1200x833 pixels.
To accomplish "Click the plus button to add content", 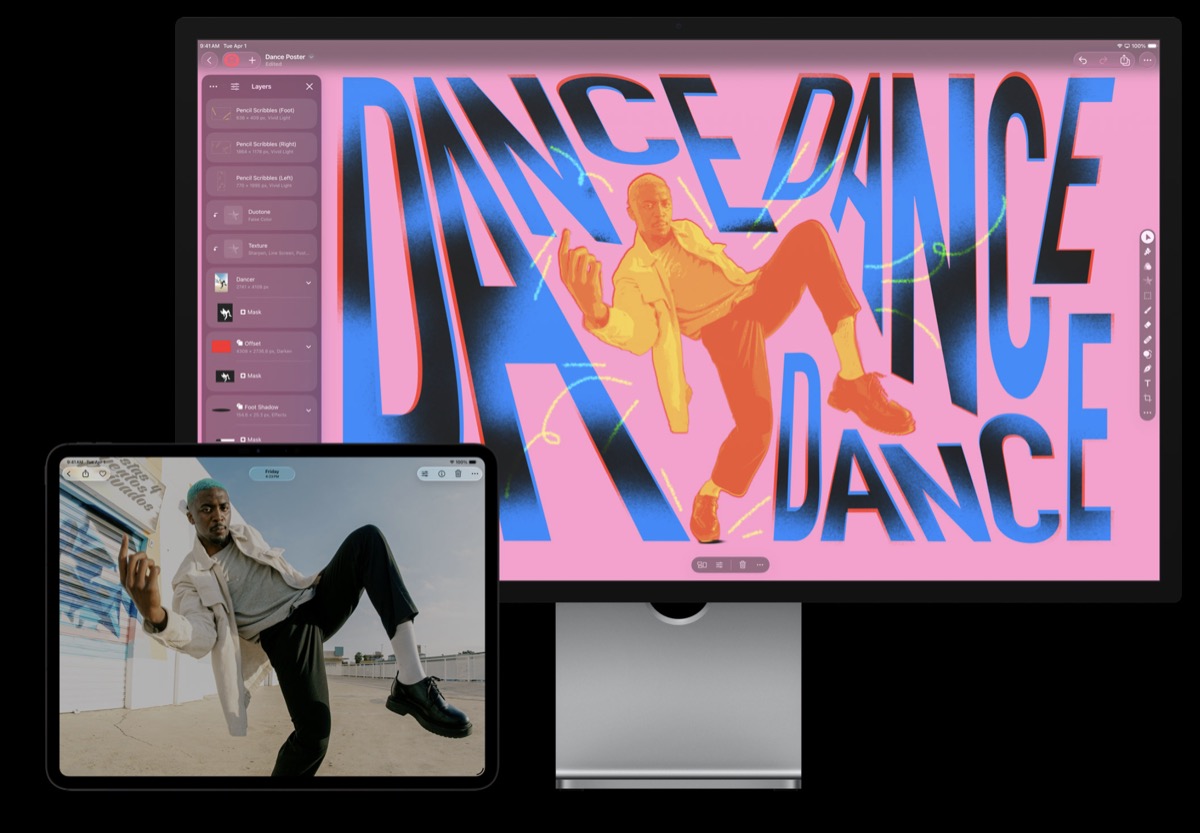I will tap(252, 60).
